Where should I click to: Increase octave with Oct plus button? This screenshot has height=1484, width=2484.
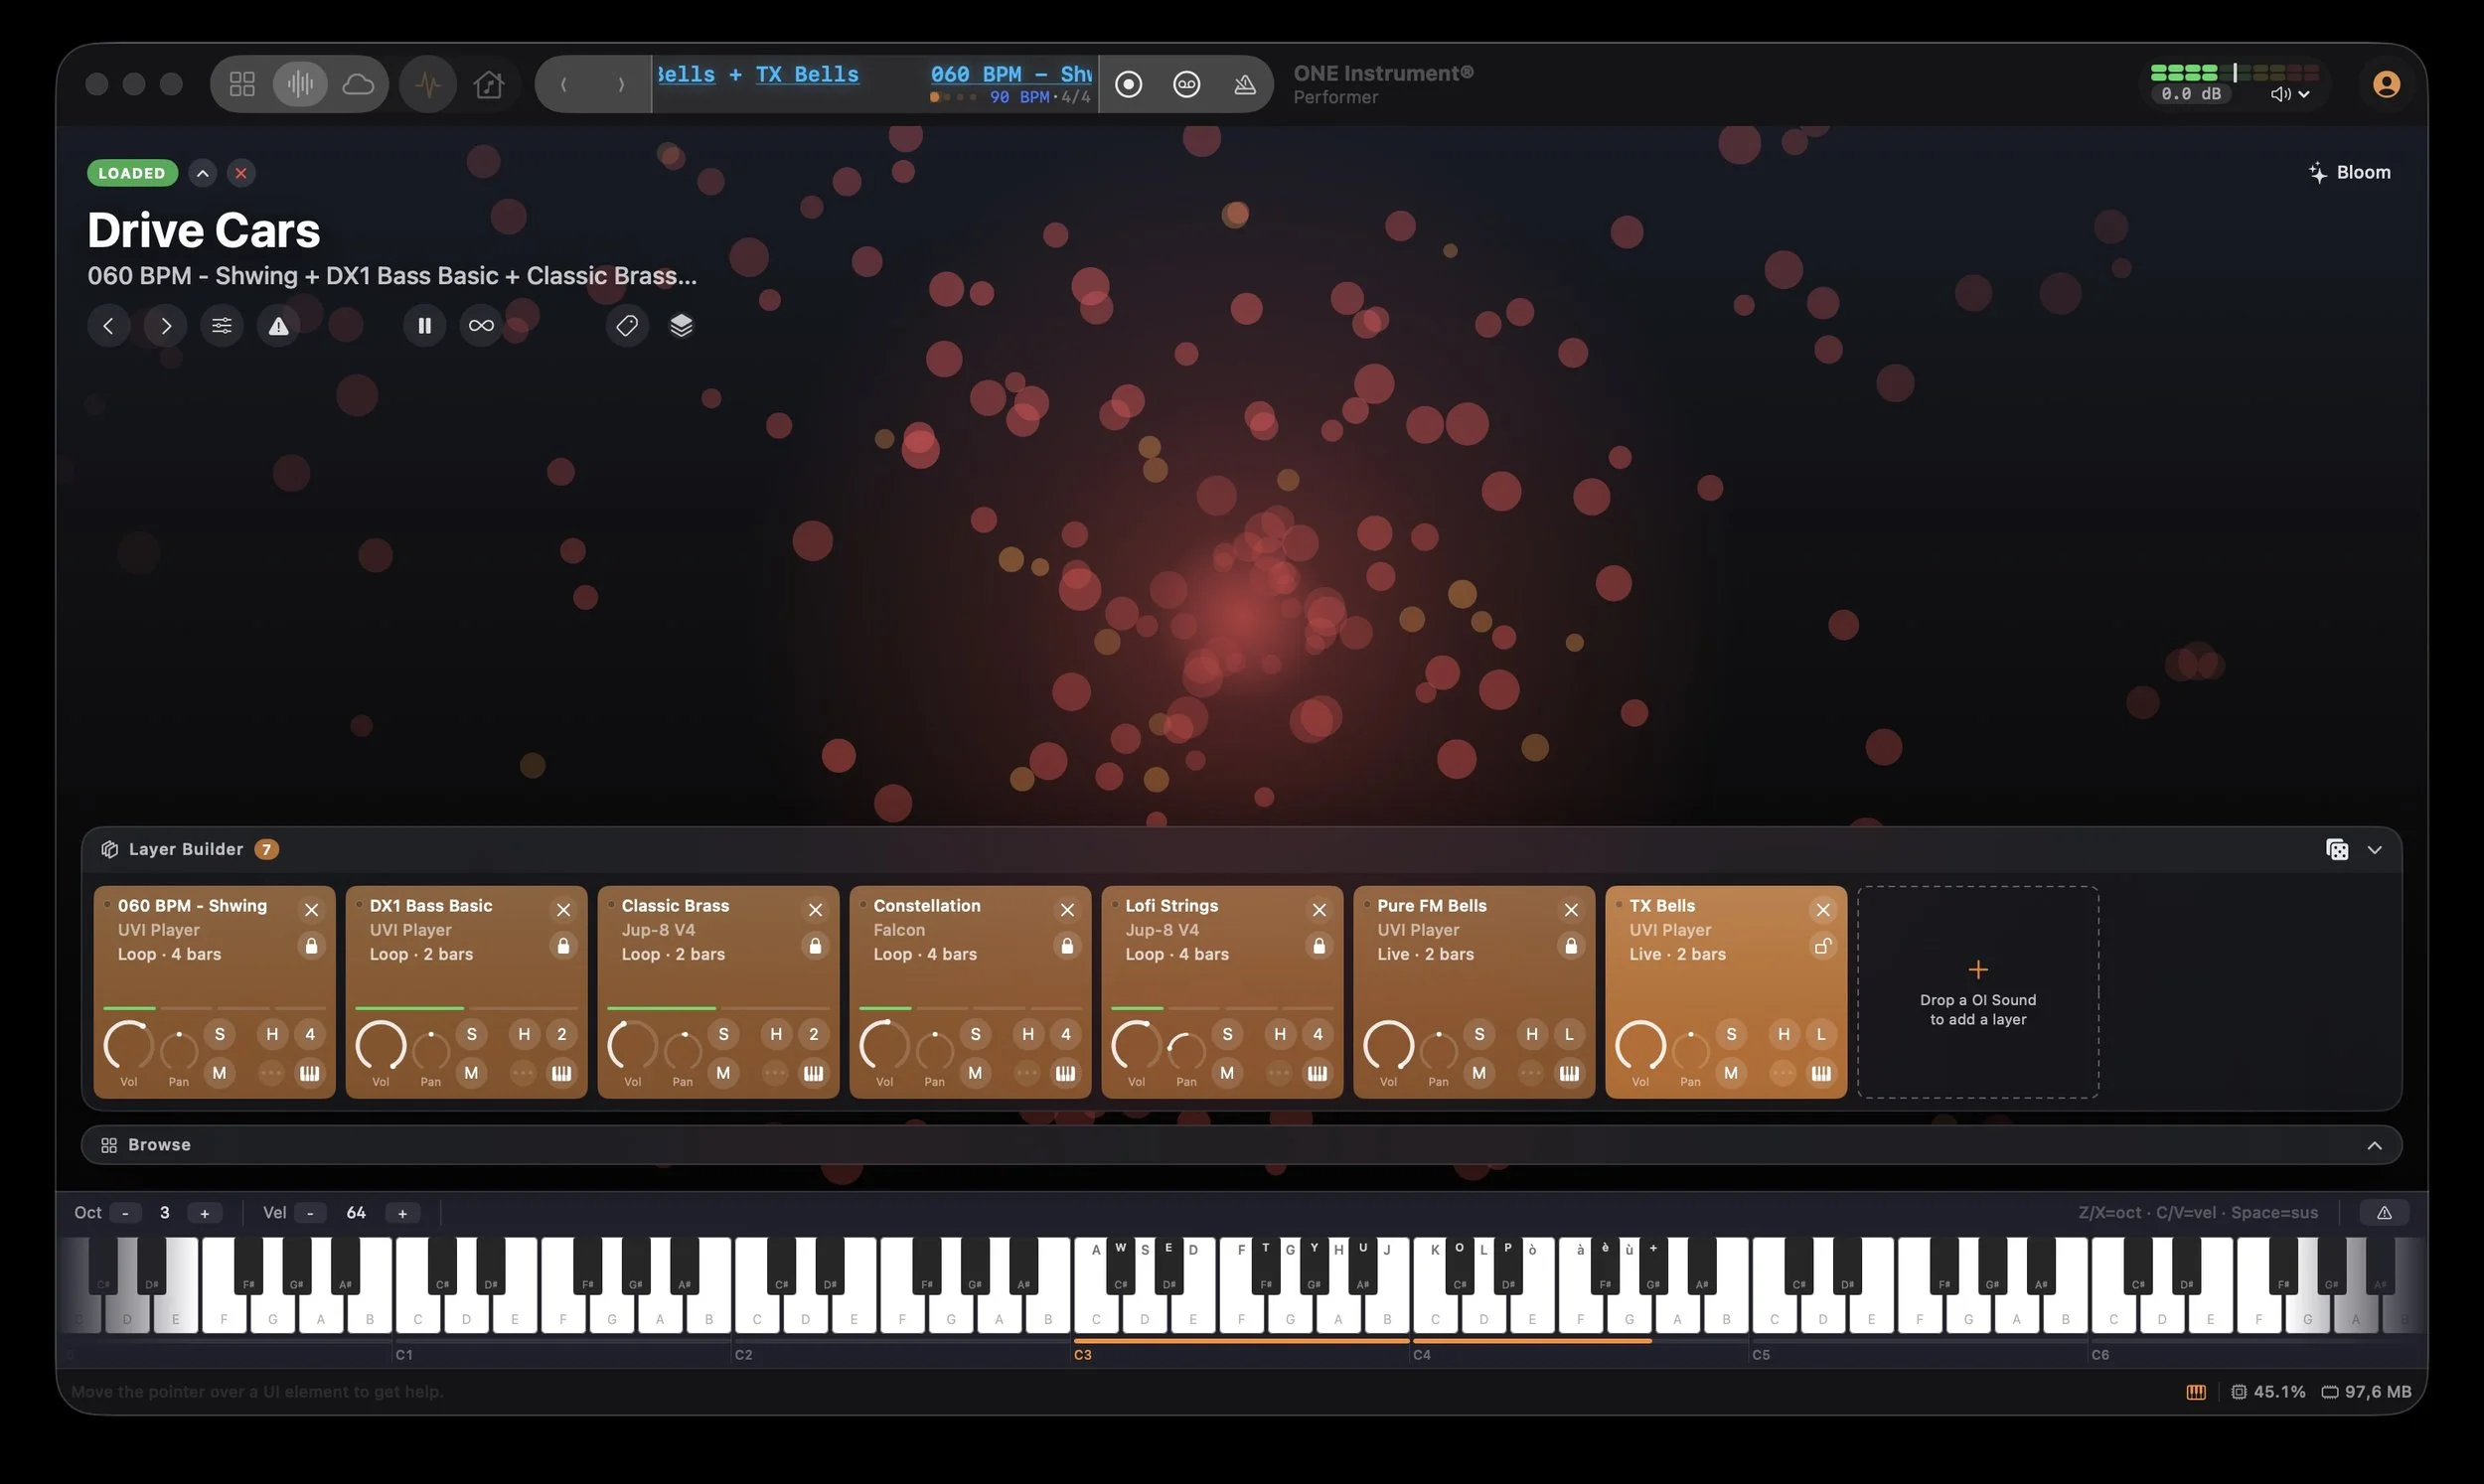[204, 1213]
